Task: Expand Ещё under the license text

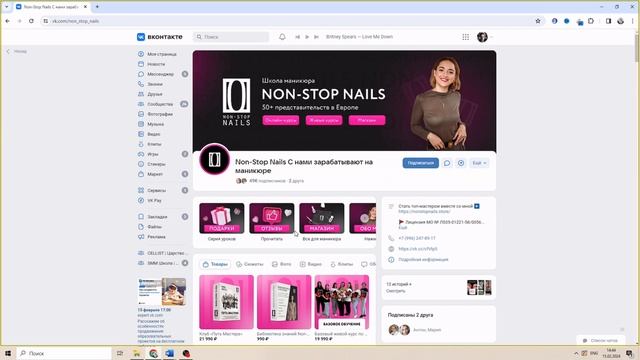Action: [402, 227]
